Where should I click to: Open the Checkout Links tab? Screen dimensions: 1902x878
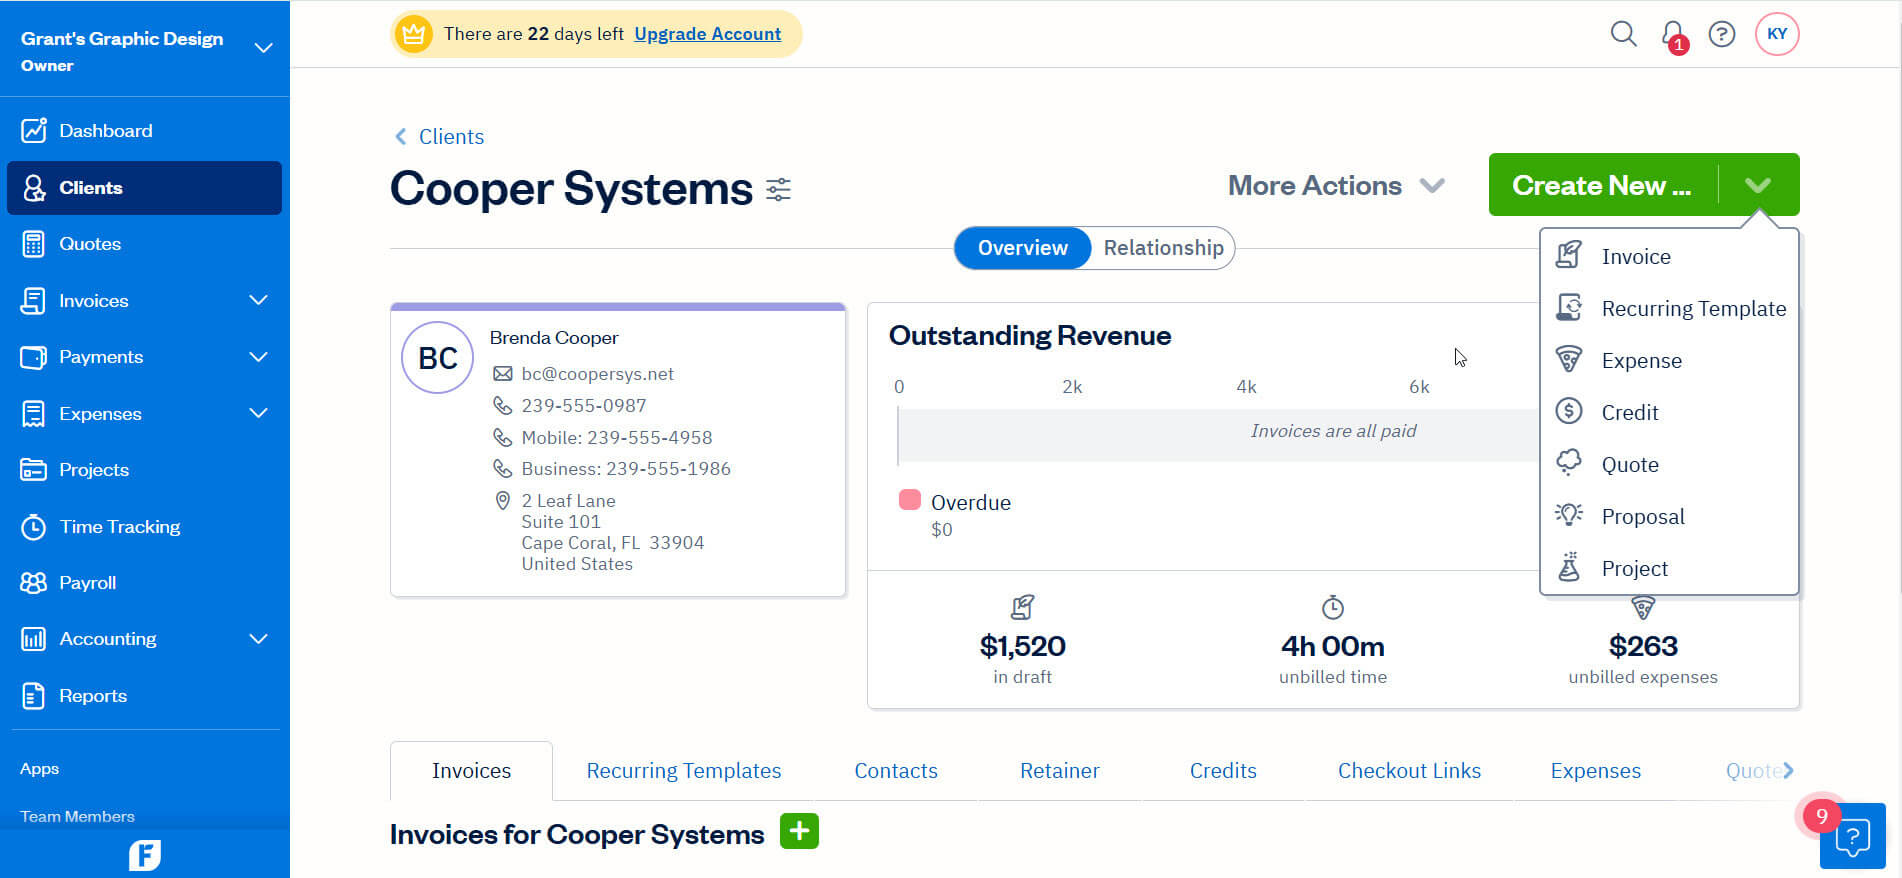(x=1408, y=771)
